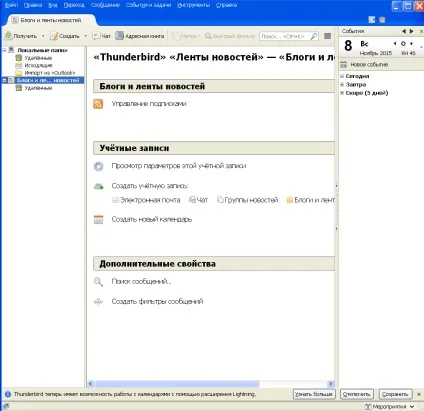Click the gear icon for account settings
The height and width of the screenshot is (411, 424).
coord(98,166)
